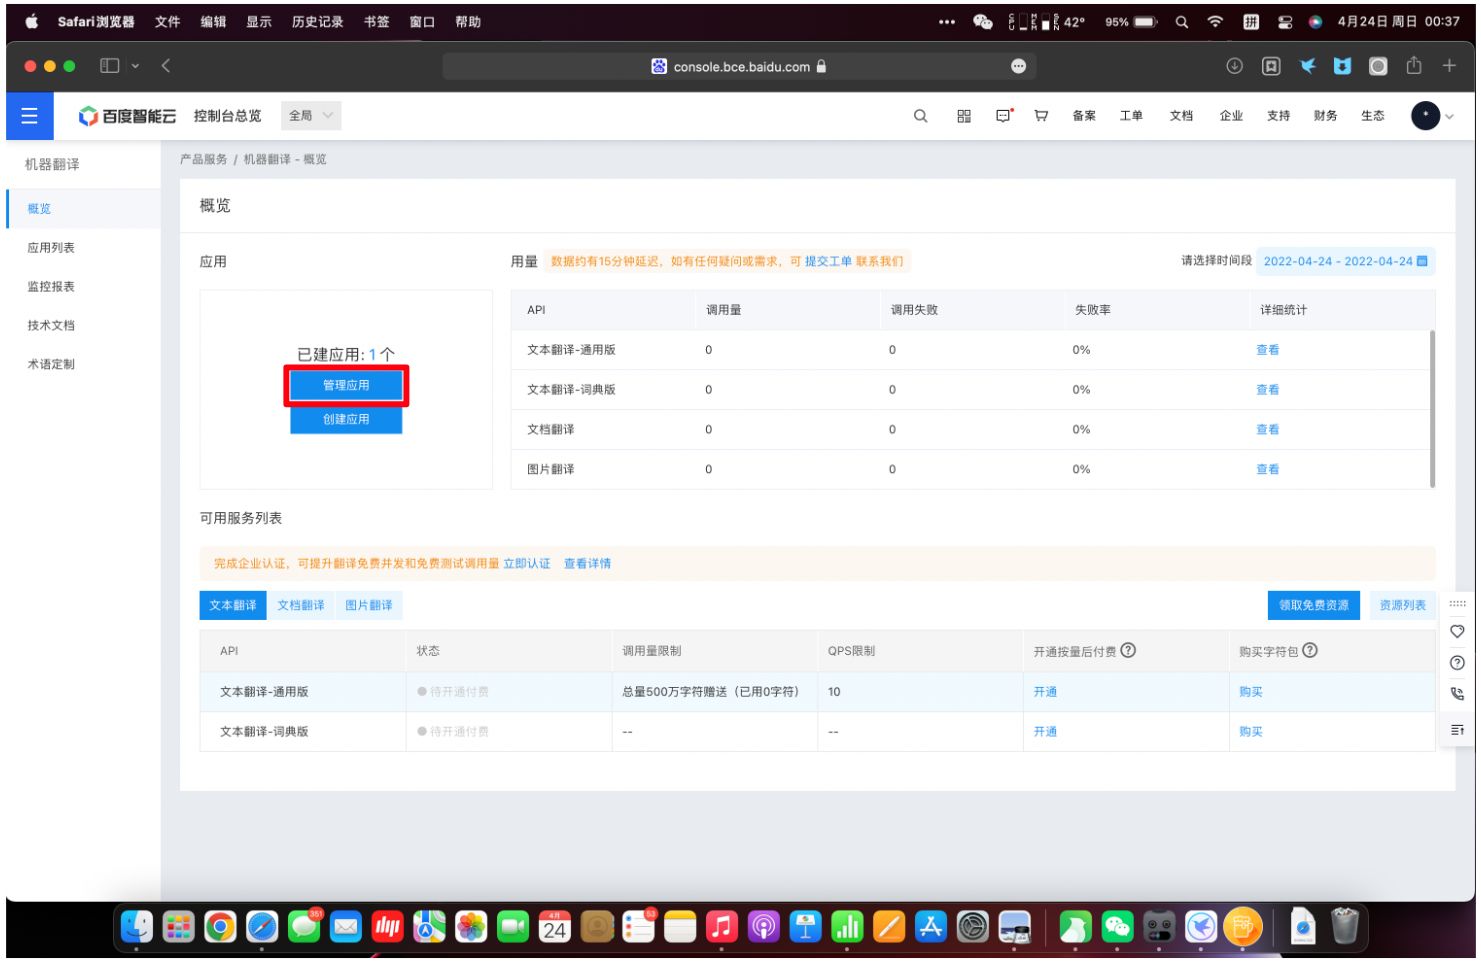Go back with Safari's back arrow
Viewport: 1481px width, 962px height.
[x=166, y=66]
